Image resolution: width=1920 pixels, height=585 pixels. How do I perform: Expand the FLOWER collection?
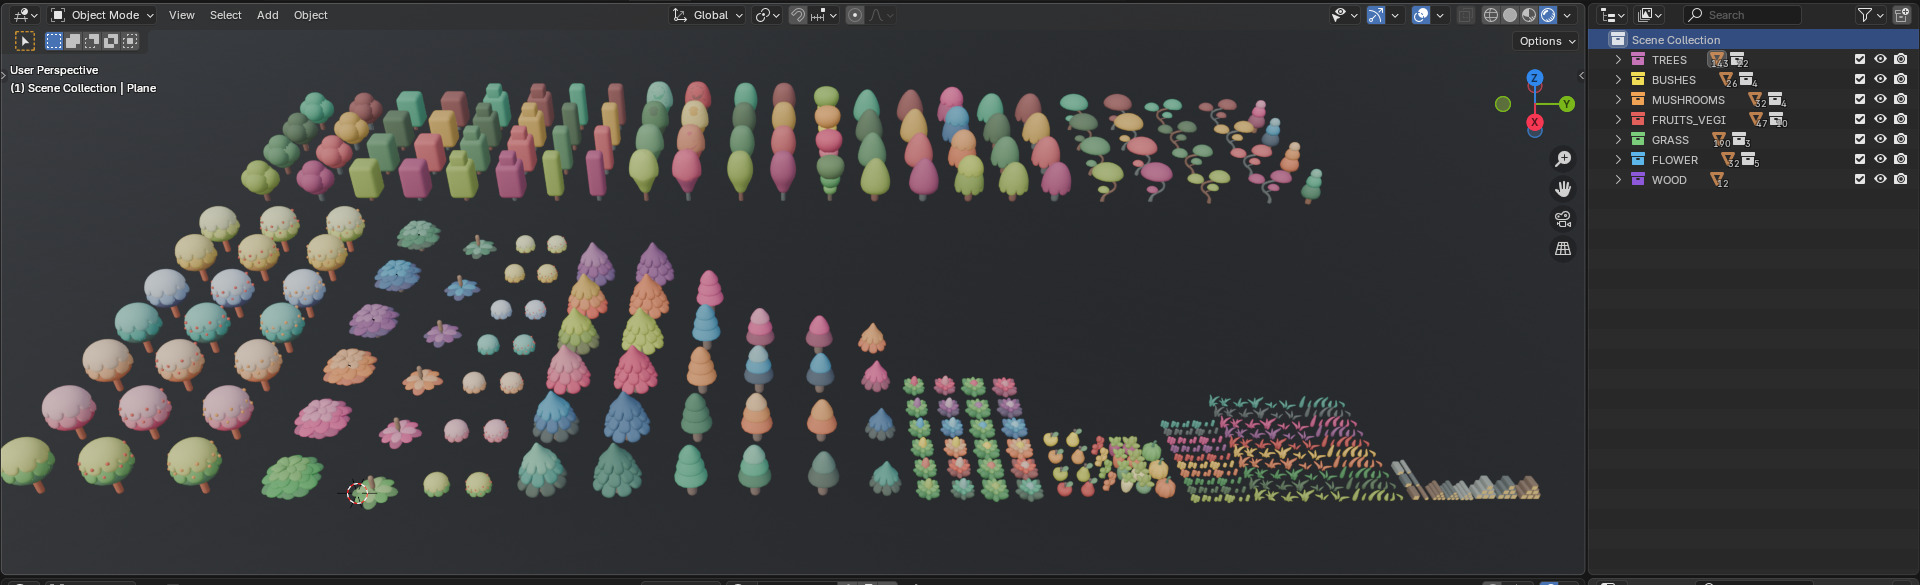(1618, 160)
